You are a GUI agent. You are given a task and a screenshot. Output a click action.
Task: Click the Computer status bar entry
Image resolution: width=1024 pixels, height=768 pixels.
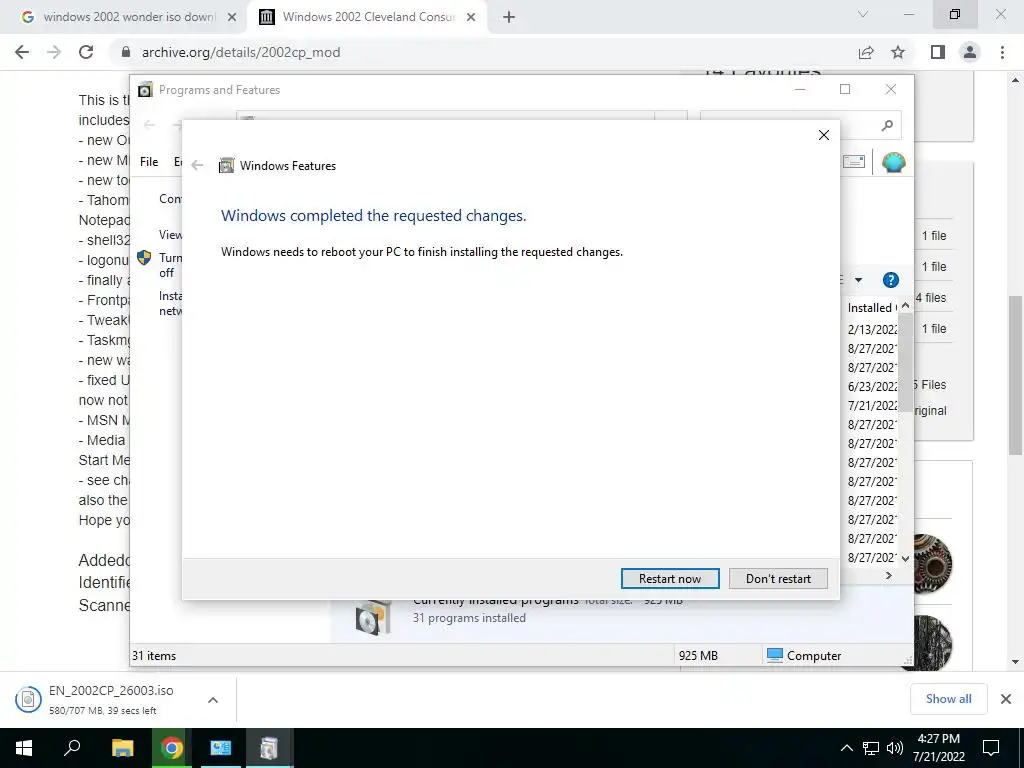tap(804, 655)
